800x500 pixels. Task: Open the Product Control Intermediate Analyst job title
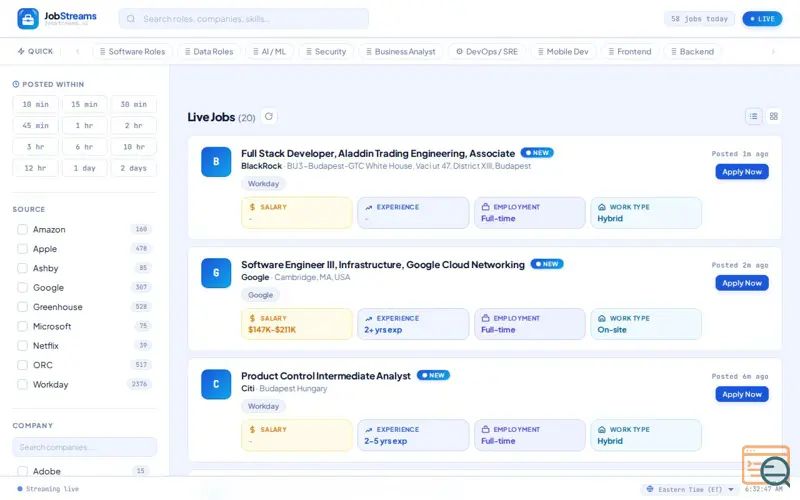pos(326,376)
